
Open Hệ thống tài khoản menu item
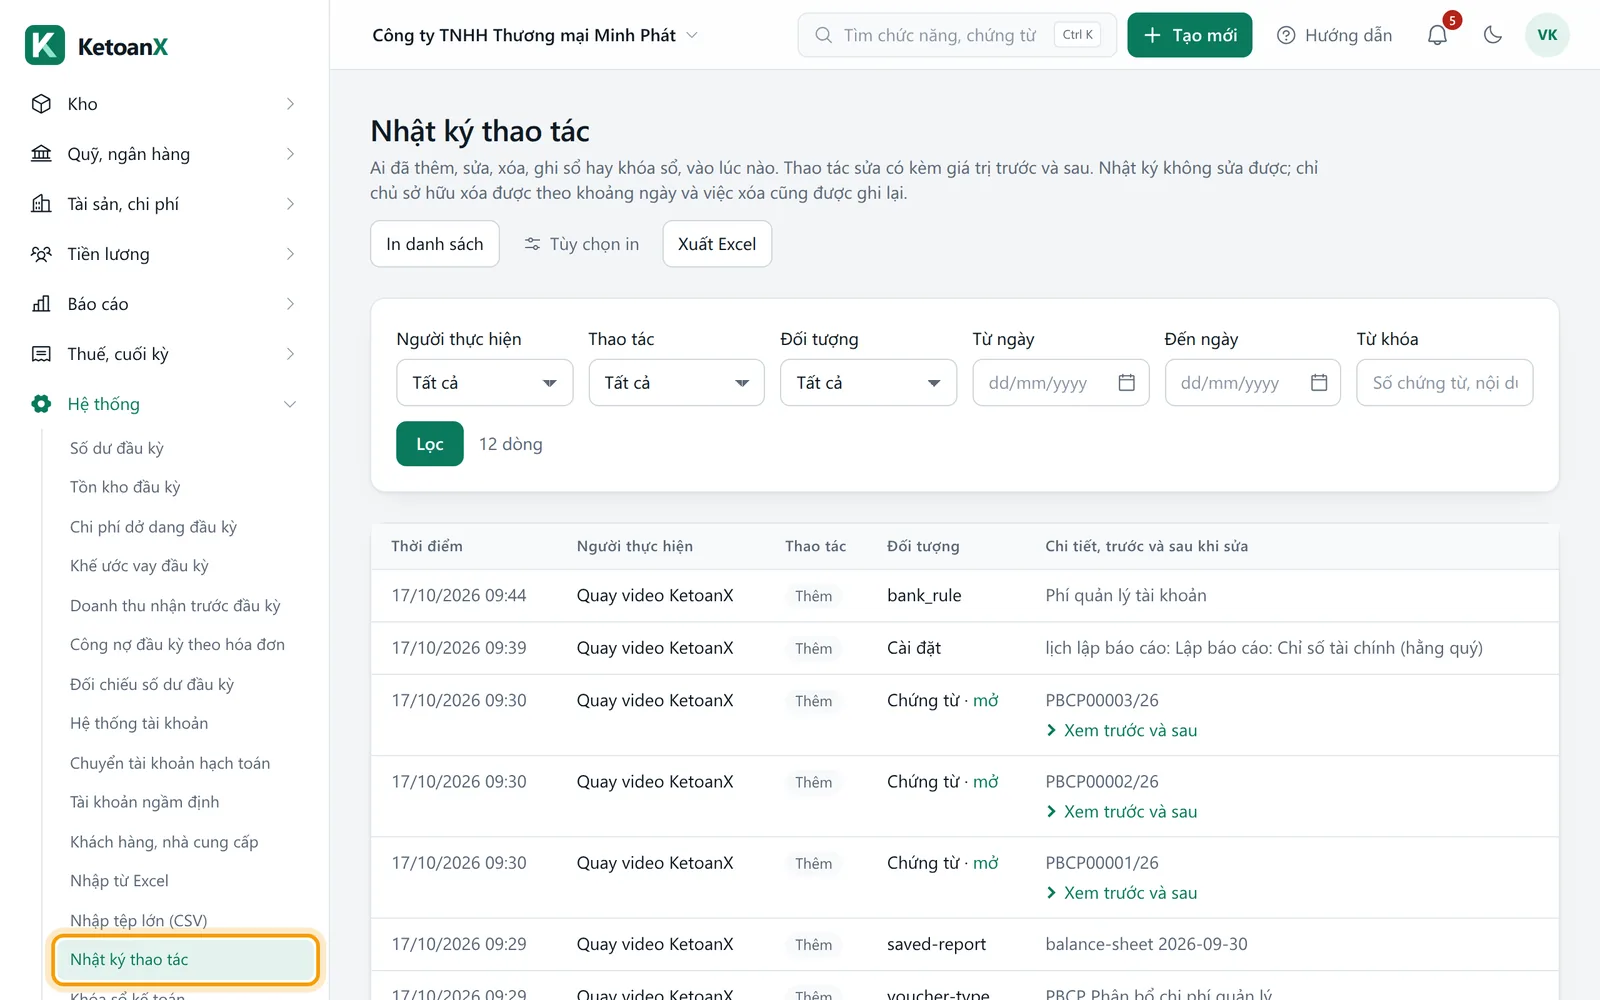(x=139, y=723)
